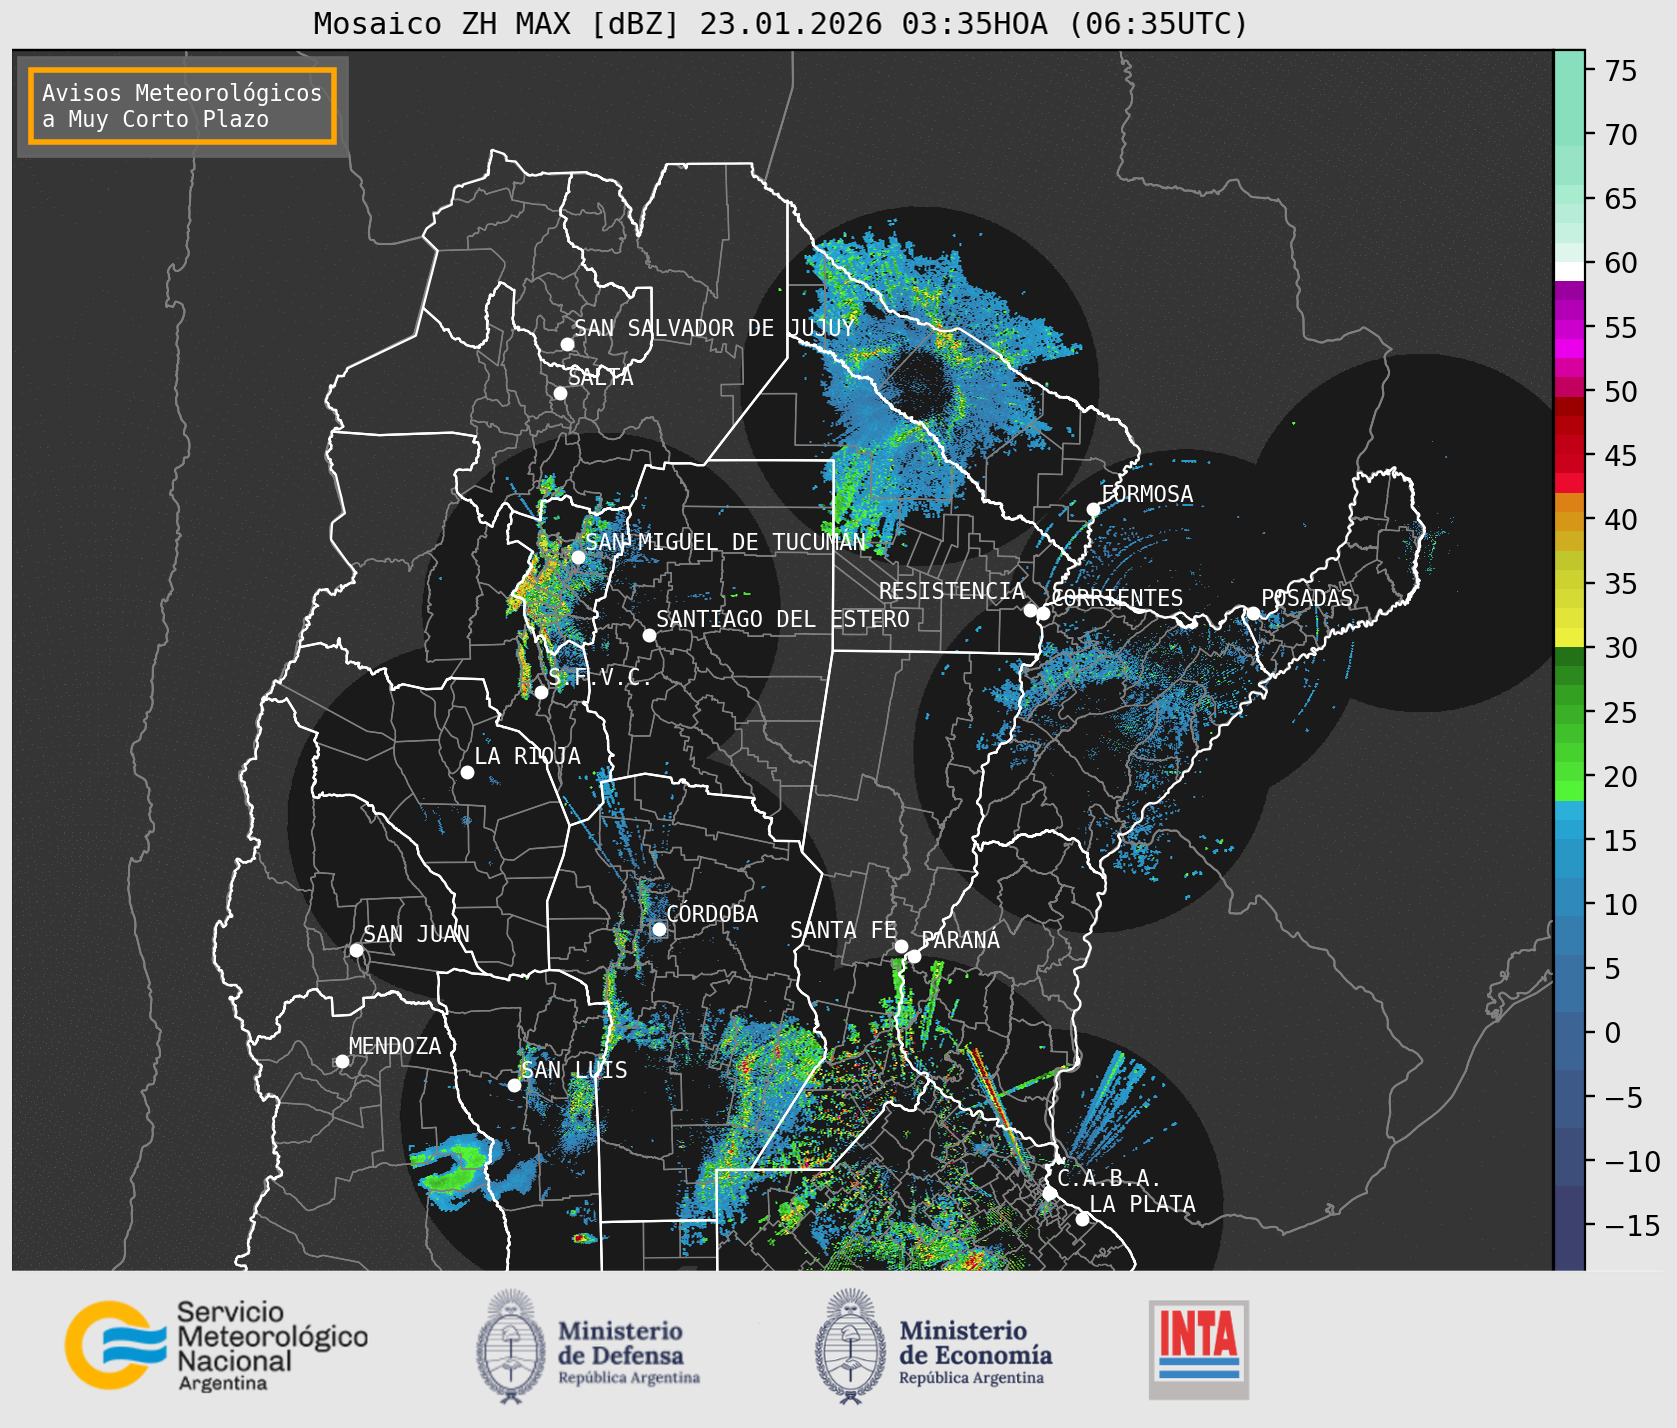Click the C.A.B.A. city marker
The width and height of the screenshot is (1677, 1428).
[1049, 1193]
